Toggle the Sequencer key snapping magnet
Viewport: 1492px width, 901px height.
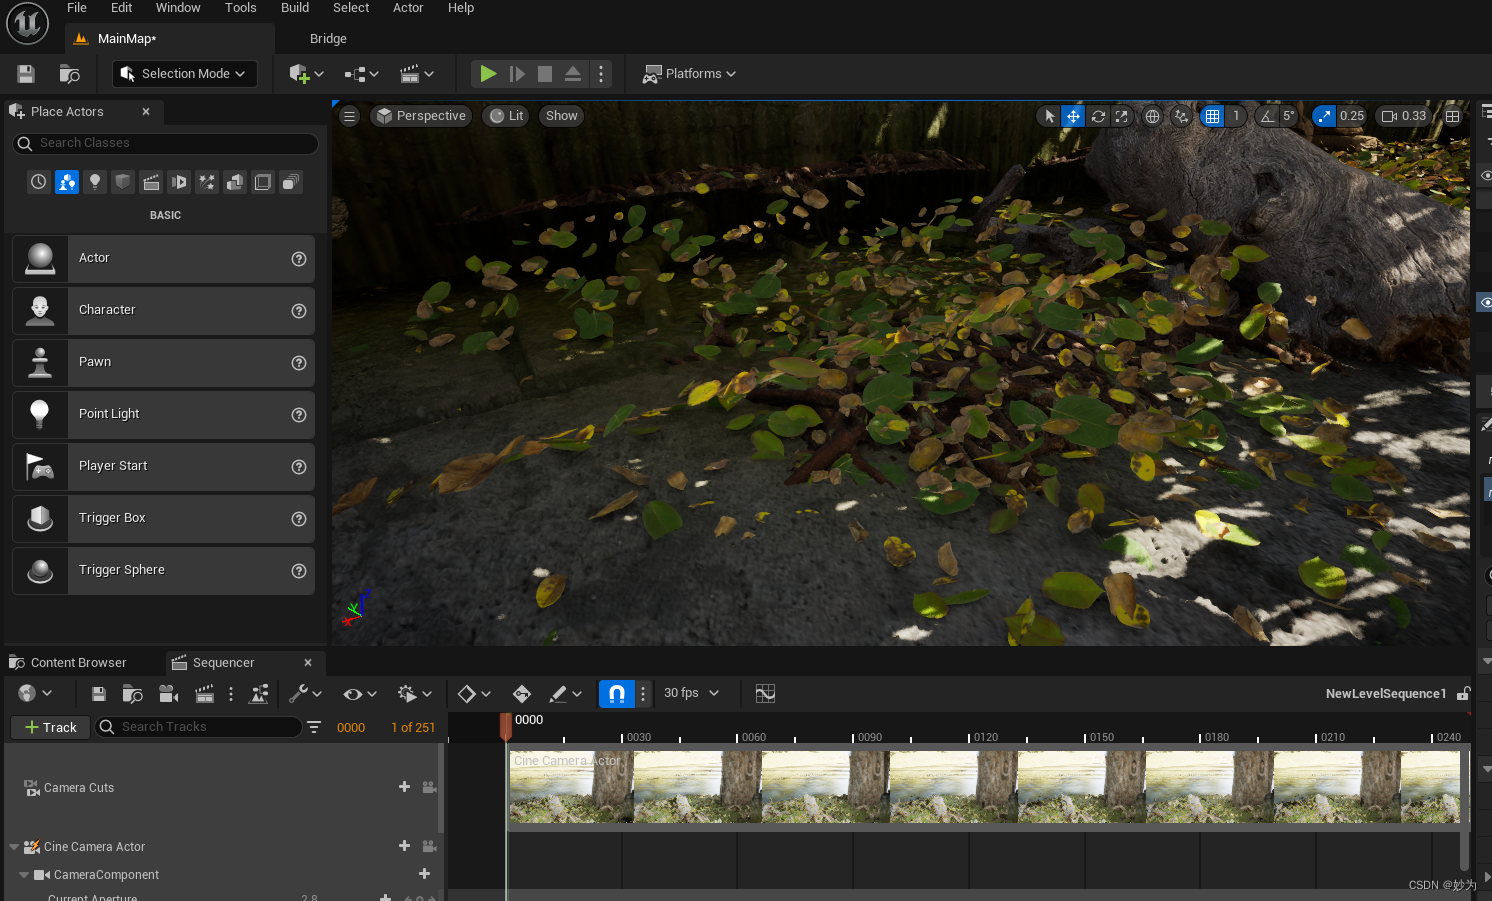point(616,694)
